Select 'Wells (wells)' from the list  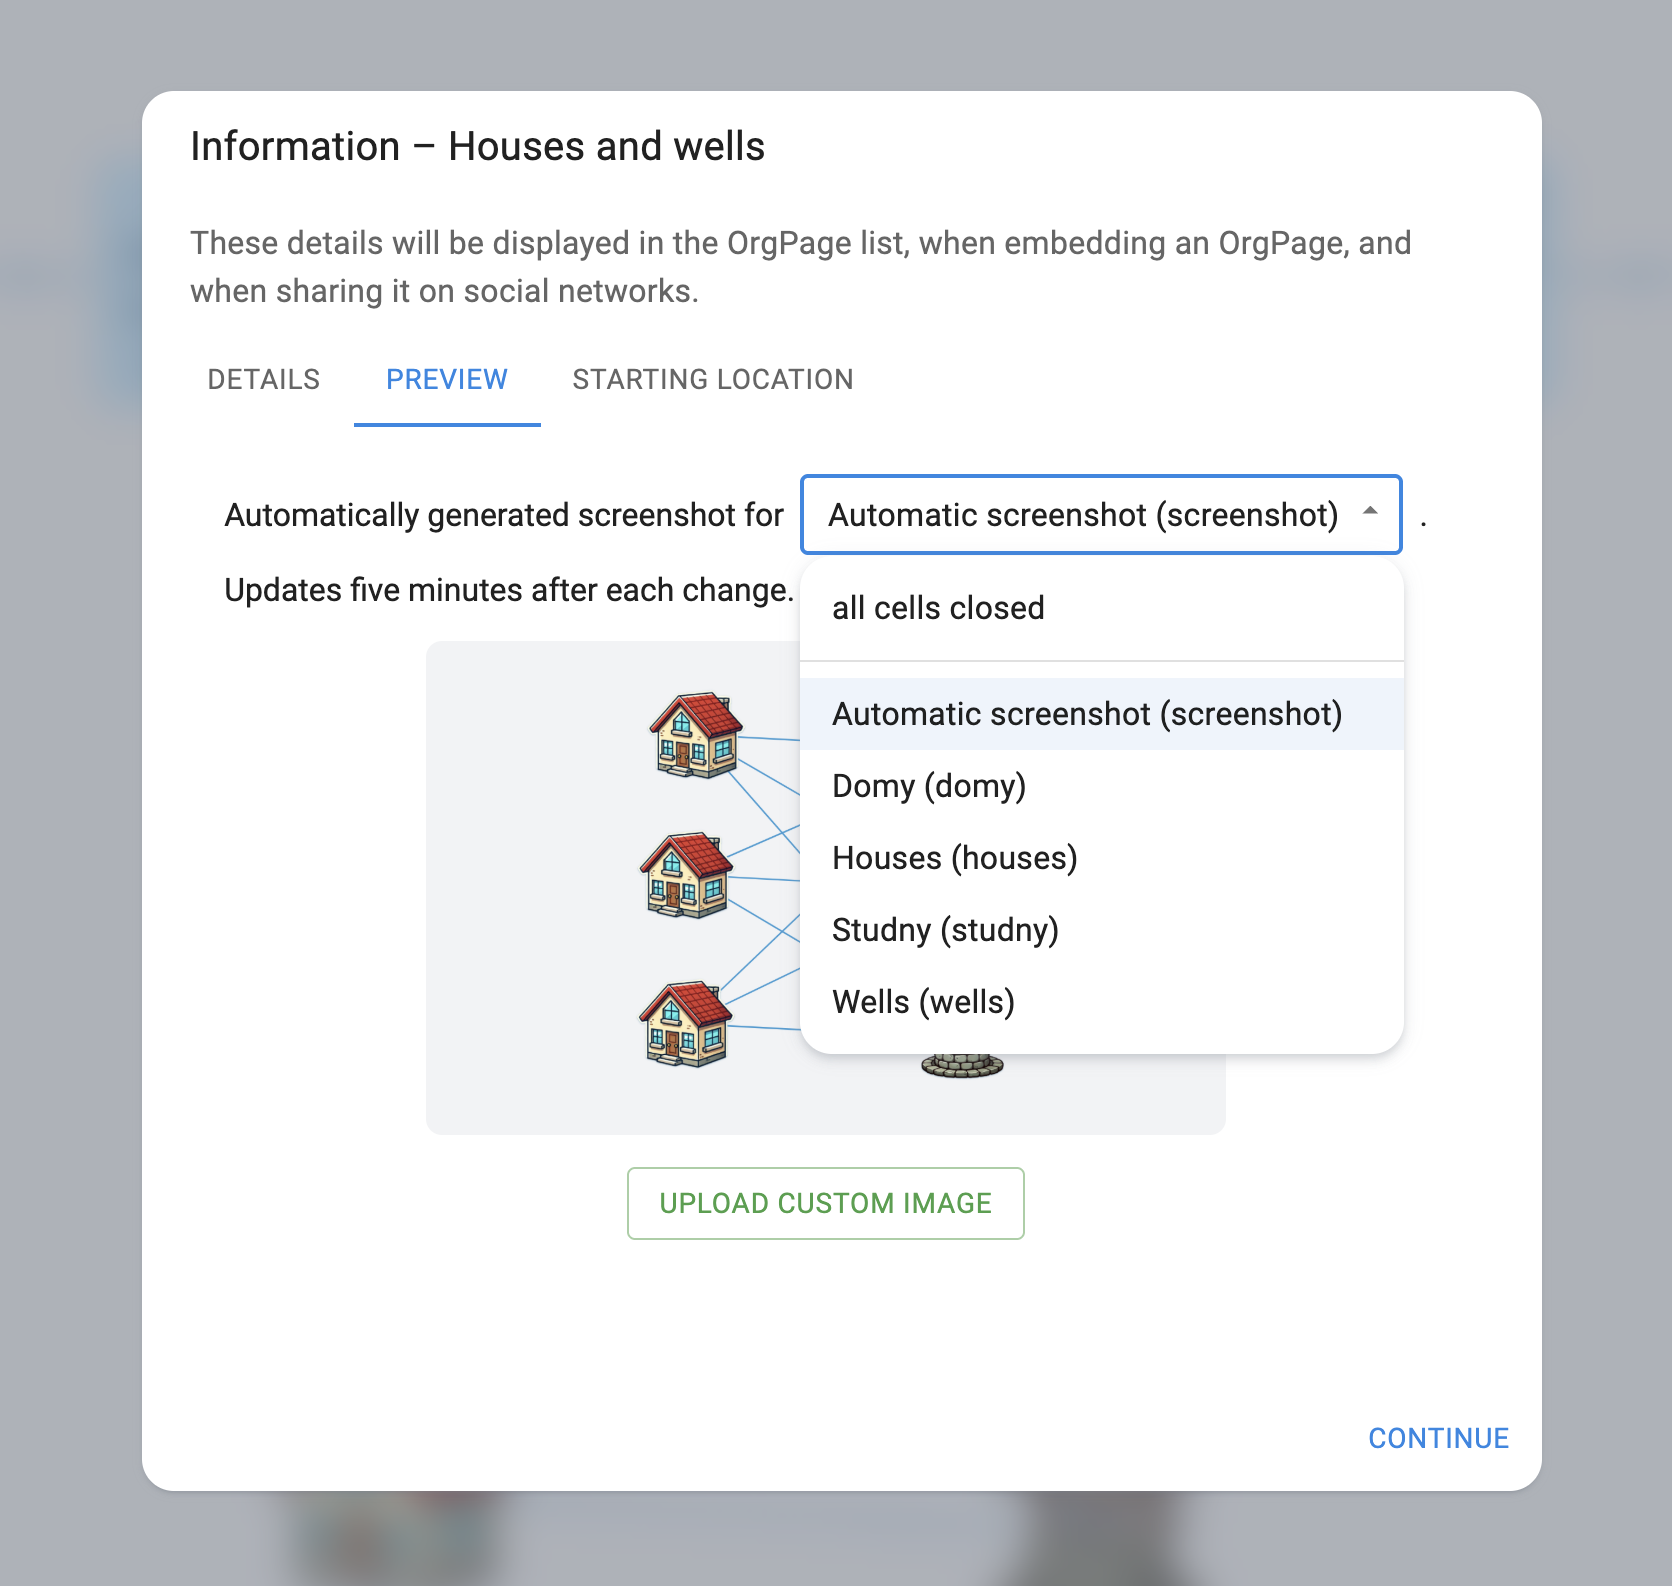click(923, 1001)
